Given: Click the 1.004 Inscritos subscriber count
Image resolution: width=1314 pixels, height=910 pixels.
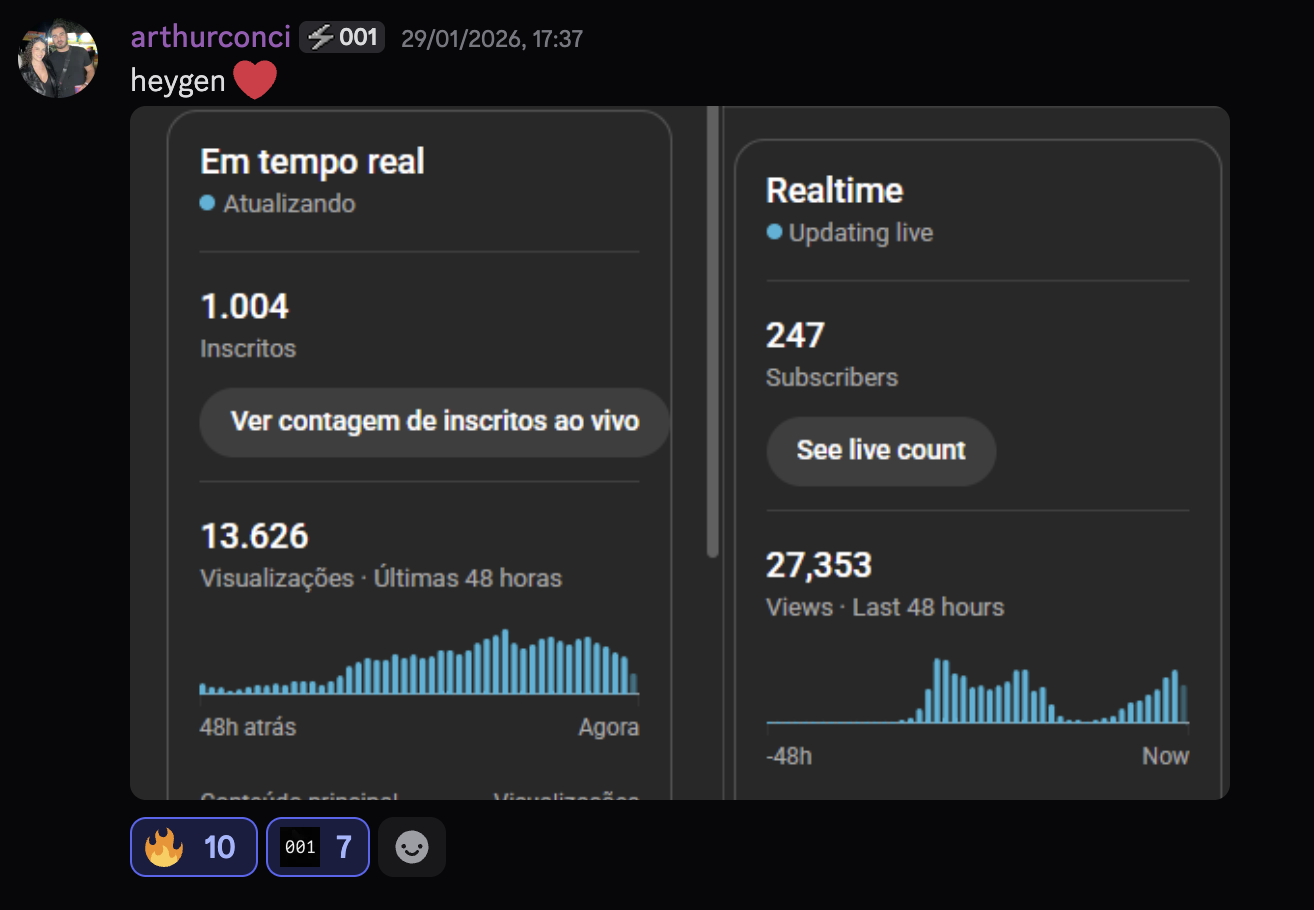Looking at the screenshot, I should click(245, 307).
